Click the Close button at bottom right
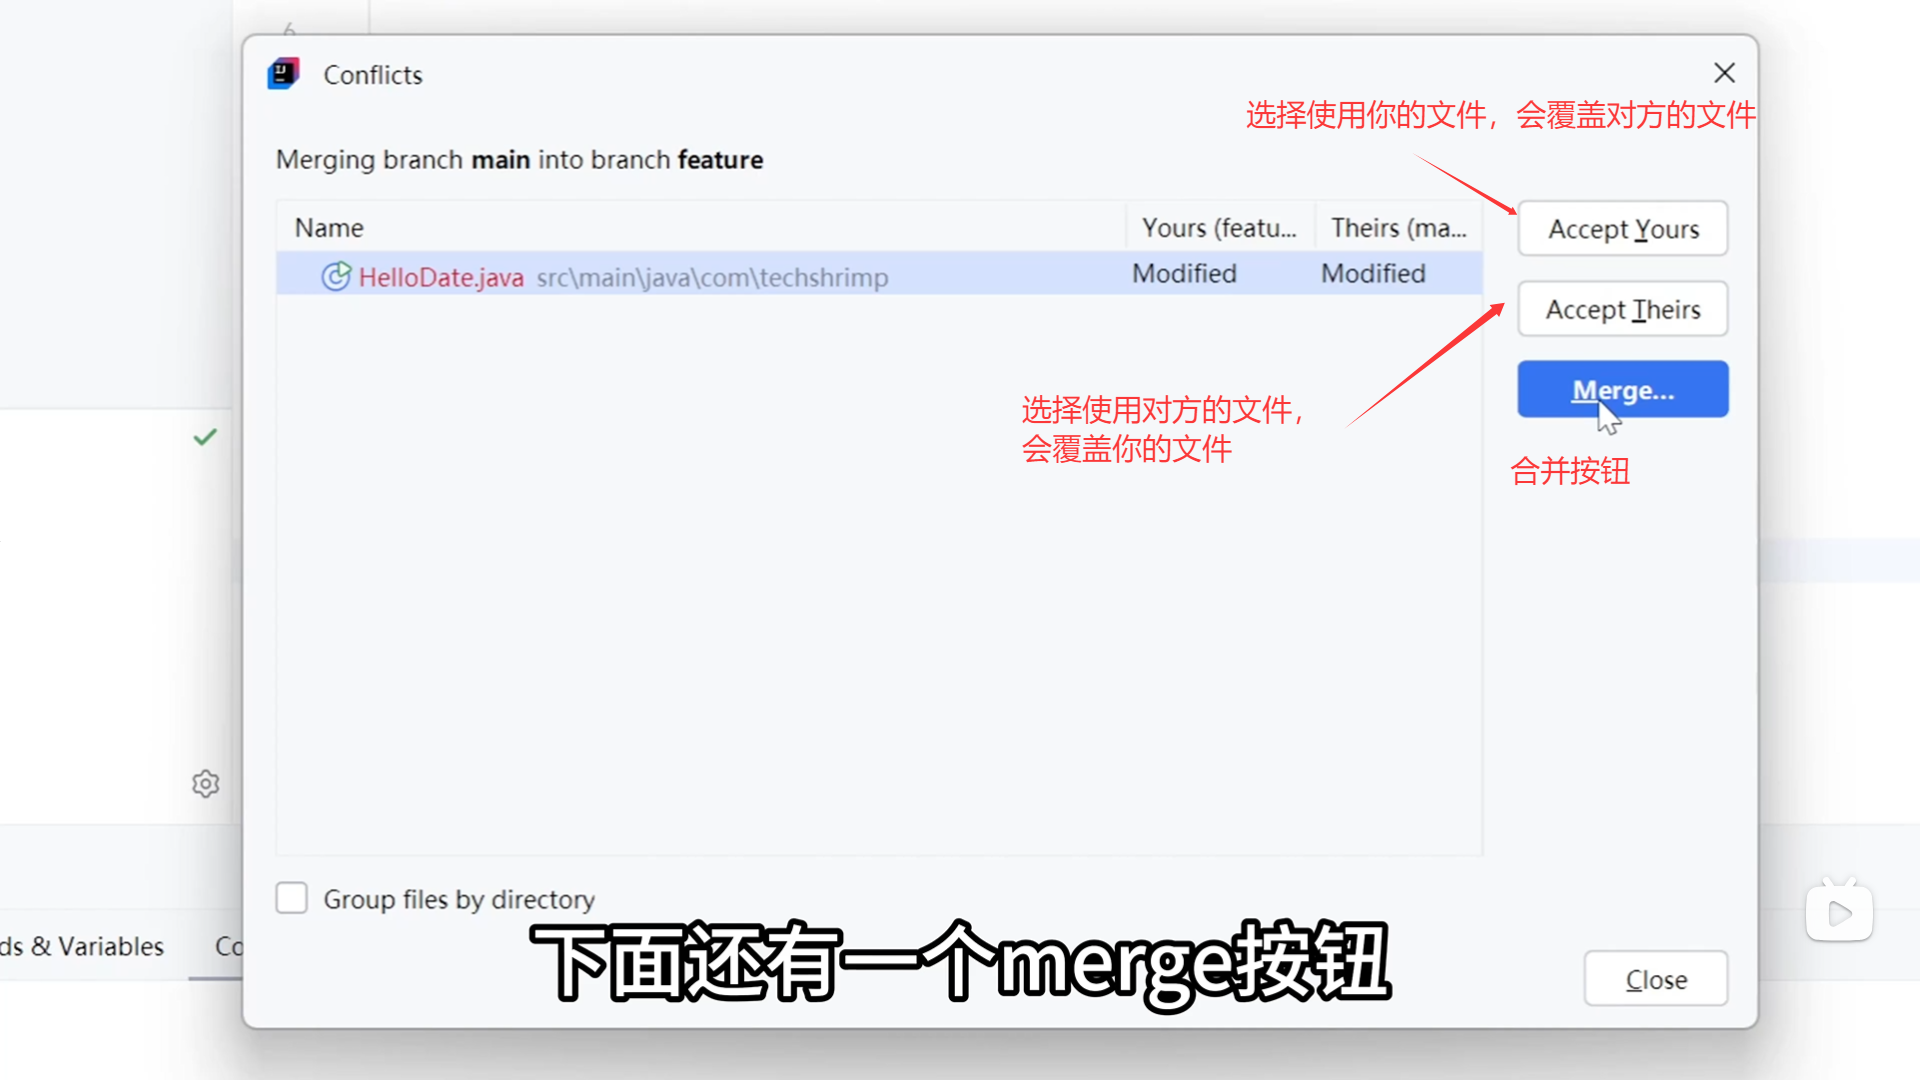This screenshot has height=1080, width=1920. (1655, 979)
